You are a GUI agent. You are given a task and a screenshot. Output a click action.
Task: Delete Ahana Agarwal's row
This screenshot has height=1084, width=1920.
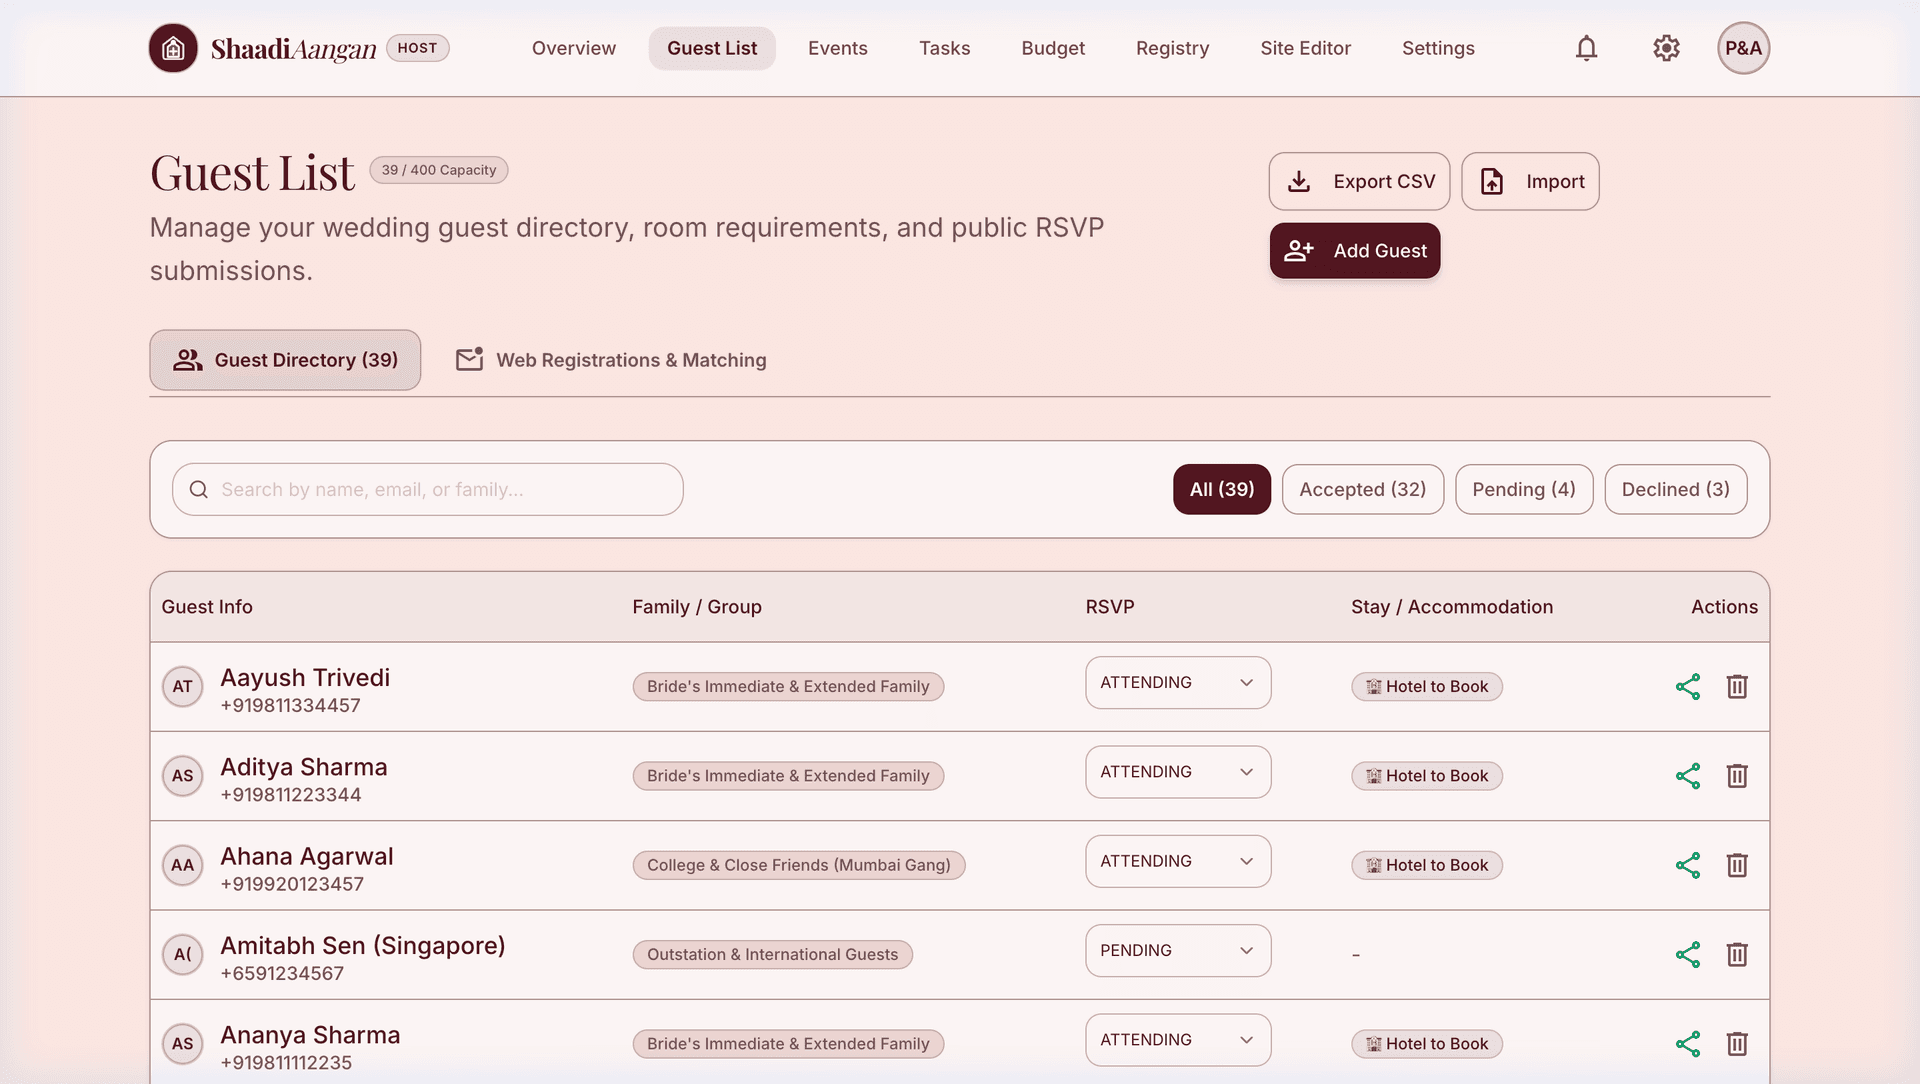1737,865
